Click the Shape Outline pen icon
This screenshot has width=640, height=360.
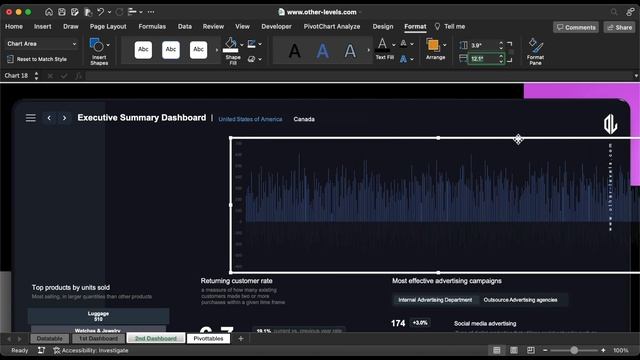pyautogui.click(x=251, y=44)
